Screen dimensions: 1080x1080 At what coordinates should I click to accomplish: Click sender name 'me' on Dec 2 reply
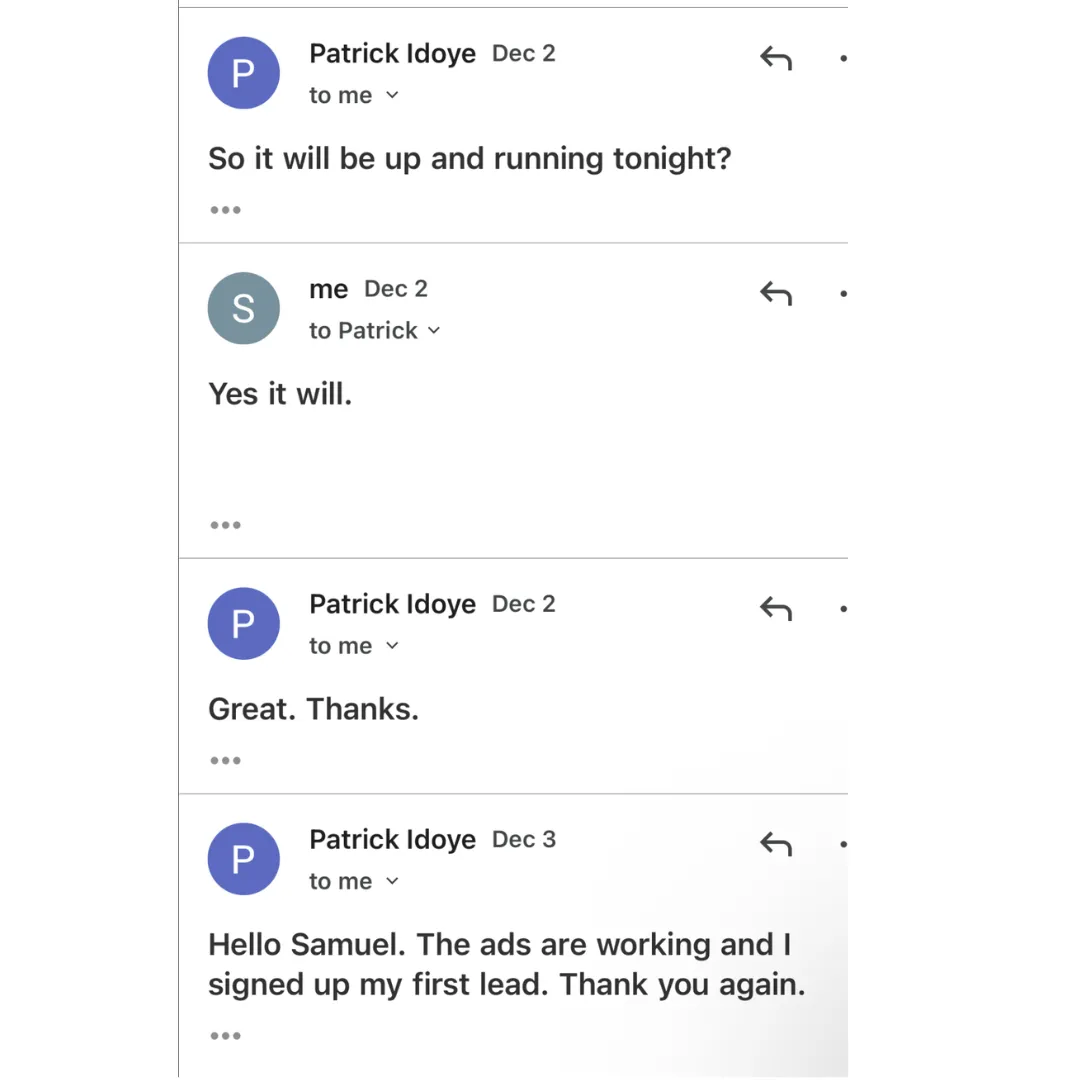[329, 289]
